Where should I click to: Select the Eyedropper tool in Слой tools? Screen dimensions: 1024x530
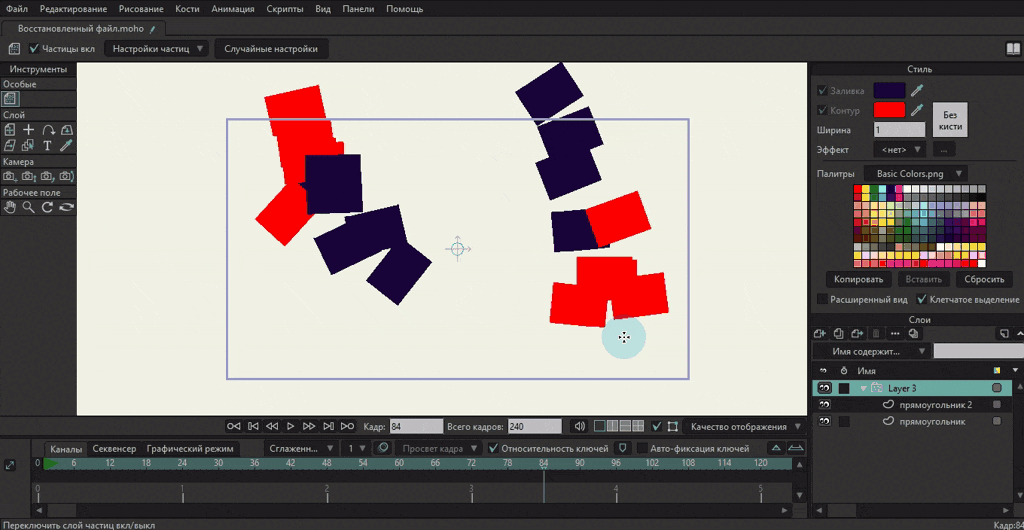(x=67, y=145)
